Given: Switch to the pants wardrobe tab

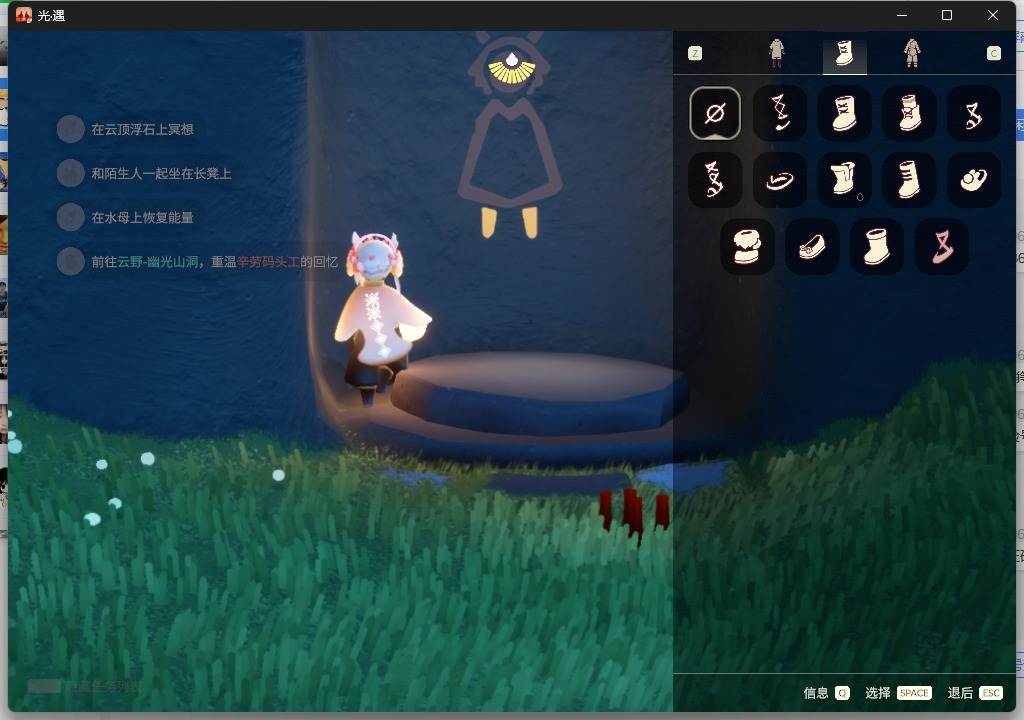Looking at the screenshot, I should tap(776, 53).
